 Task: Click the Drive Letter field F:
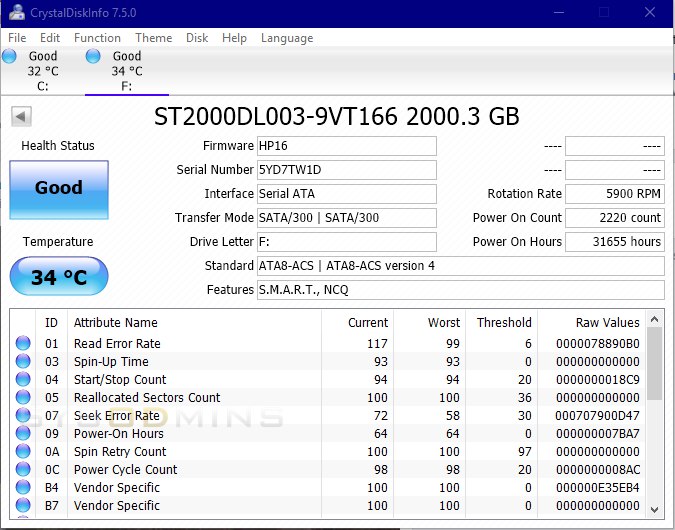[x=347, y=242]
